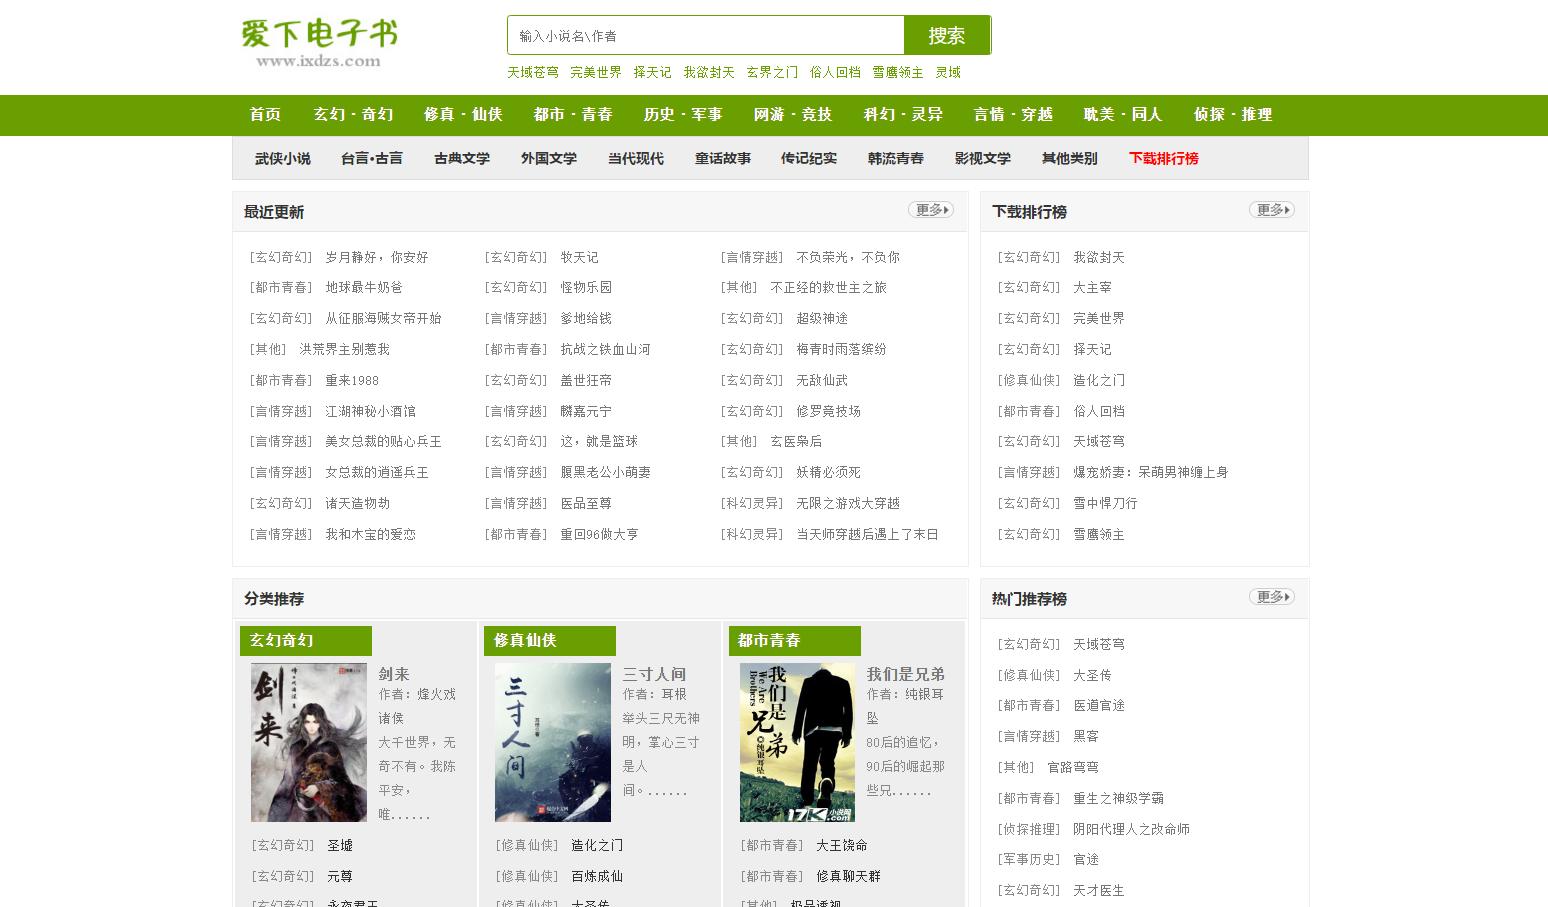This screenshot has width=1548, height=907.
Task: Open 更多 next to 最近更新 section
Action: (x=929, y=210)
